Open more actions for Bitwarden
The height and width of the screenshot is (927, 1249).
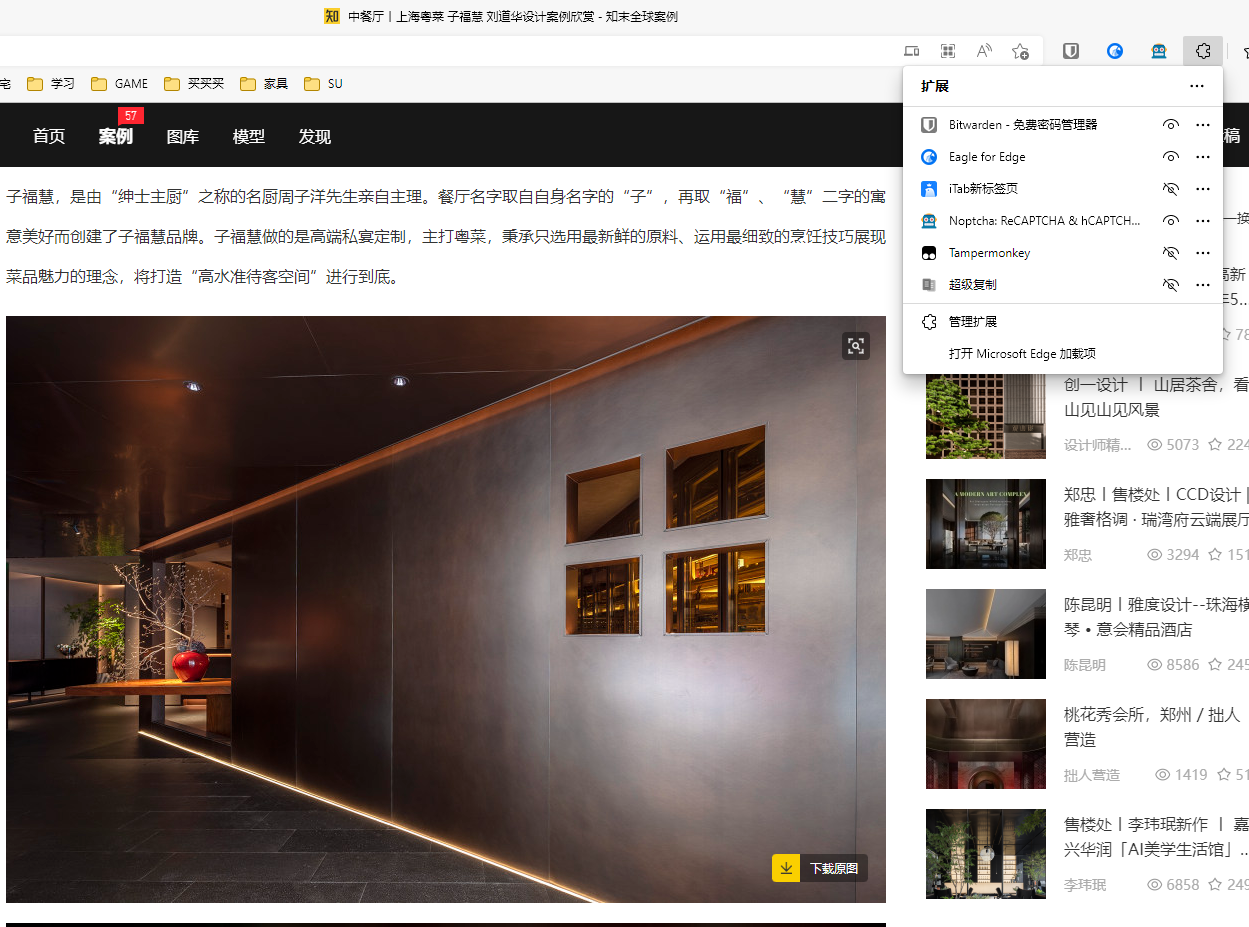pyautogui.click(x=1203, y=125)
